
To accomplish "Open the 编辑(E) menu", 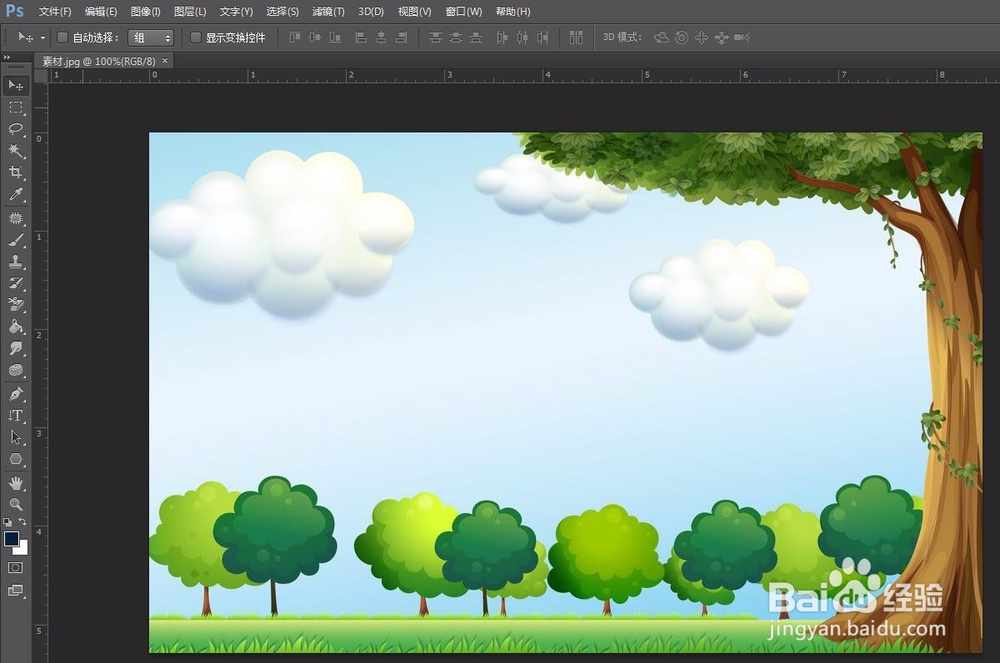I will [101, 11].
